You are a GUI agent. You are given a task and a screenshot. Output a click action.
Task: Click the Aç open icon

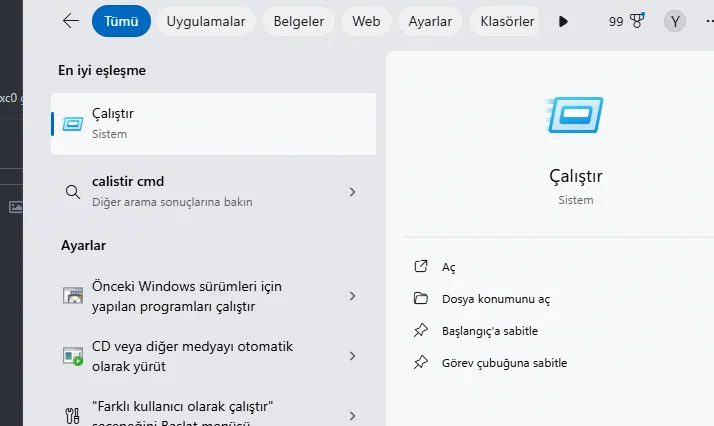[420, 267]
